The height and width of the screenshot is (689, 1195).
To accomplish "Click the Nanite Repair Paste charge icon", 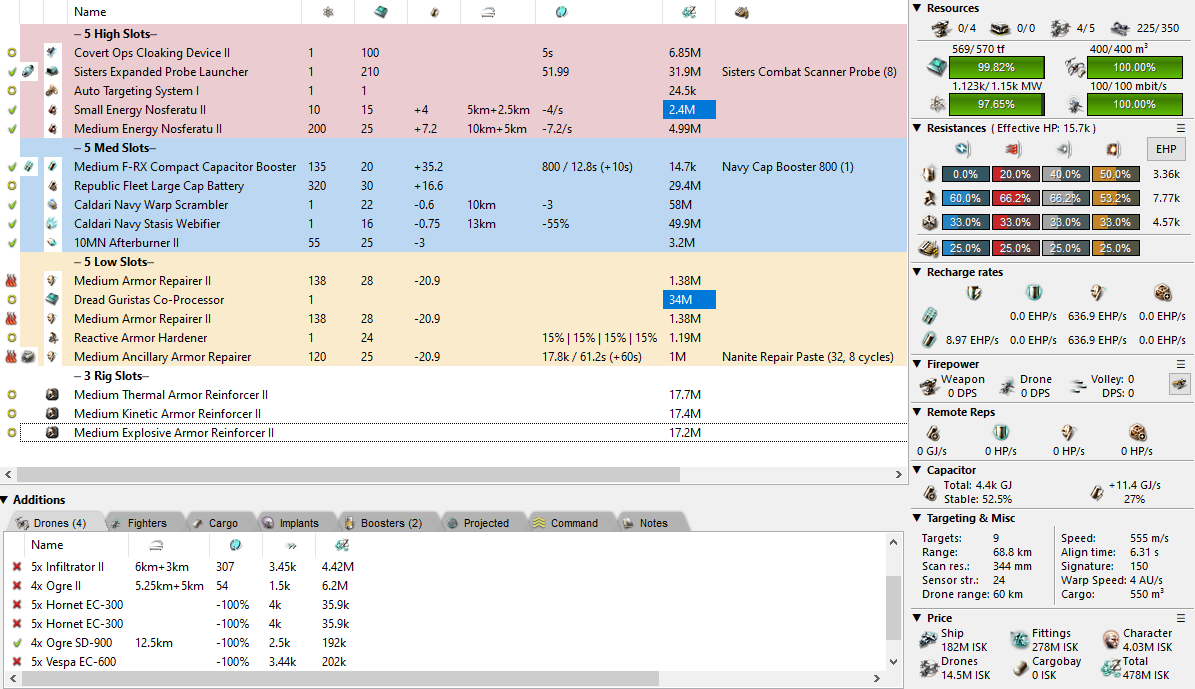I will click(x=29, y=357).
